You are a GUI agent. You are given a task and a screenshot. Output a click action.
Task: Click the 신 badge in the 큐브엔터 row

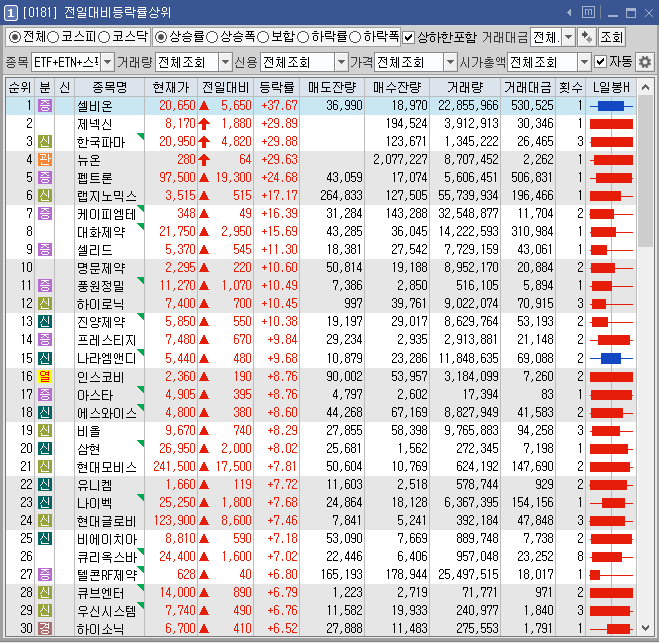pos(45,593)
